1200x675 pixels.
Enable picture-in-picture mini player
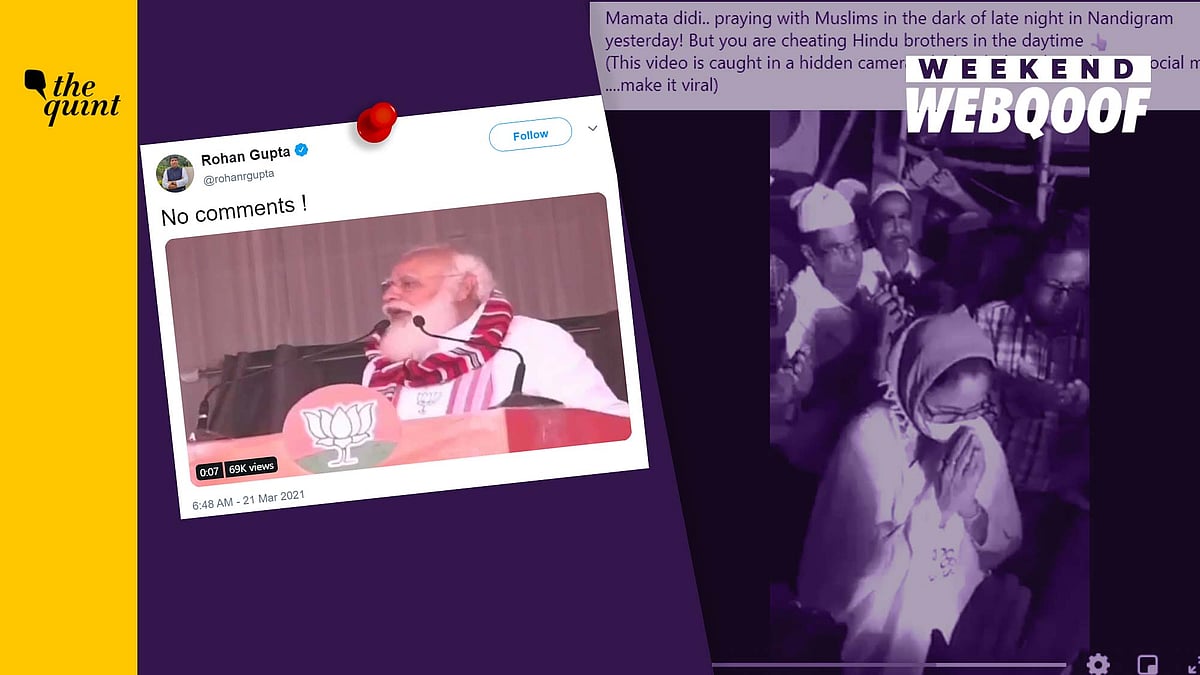(x=1147, y=665)
